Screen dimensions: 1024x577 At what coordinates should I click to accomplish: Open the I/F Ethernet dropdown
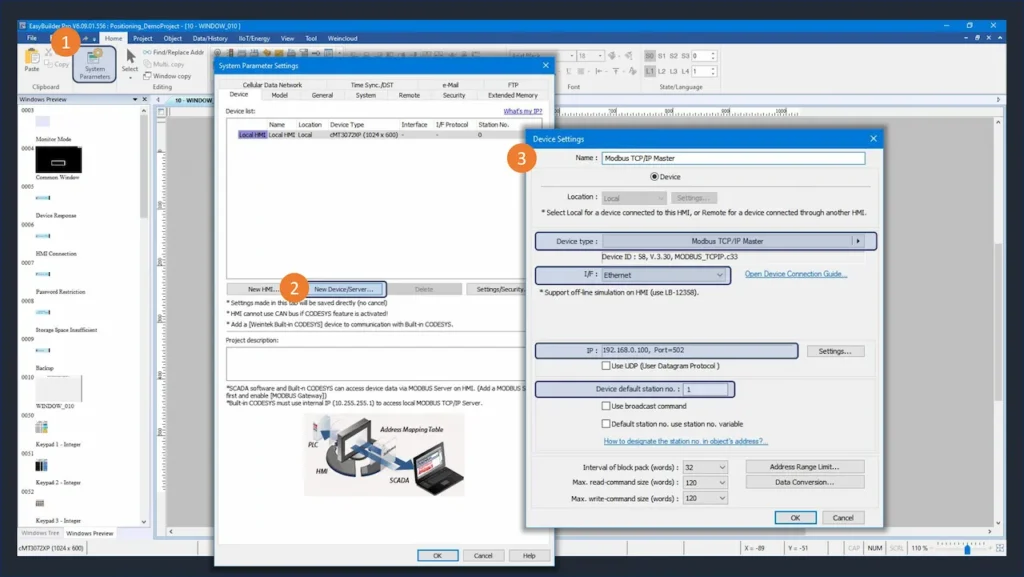coord(719,275)
